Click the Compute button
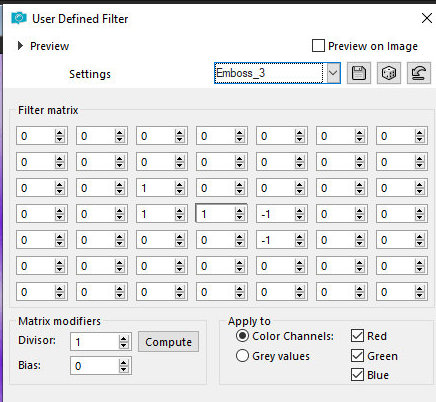The image size is (436, 402). (x=168, y=342)
